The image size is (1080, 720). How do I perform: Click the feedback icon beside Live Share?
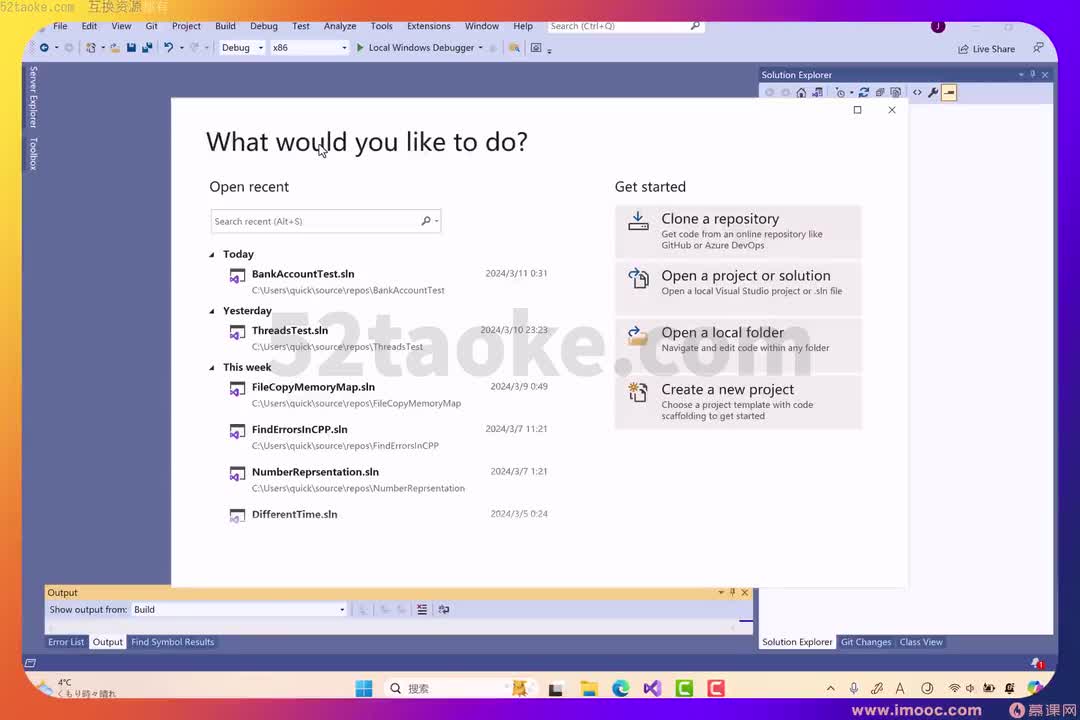[1038, 48]
